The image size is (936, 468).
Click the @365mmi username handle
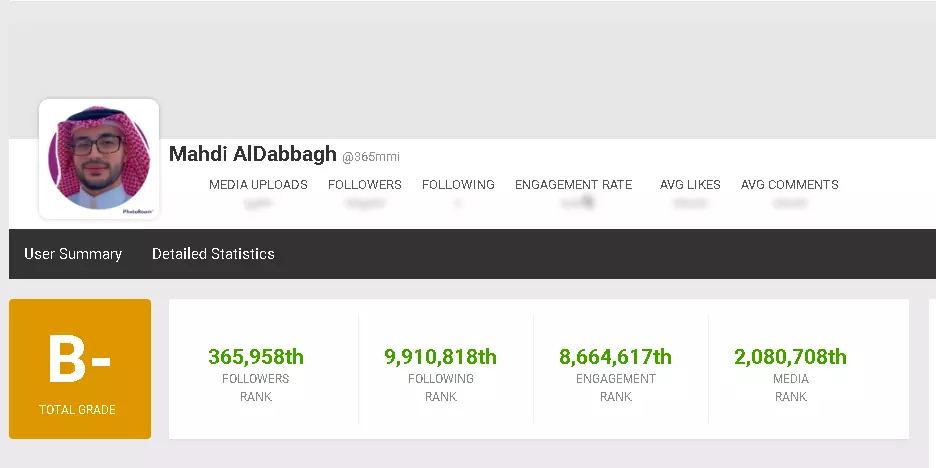[x=371, y=157]
